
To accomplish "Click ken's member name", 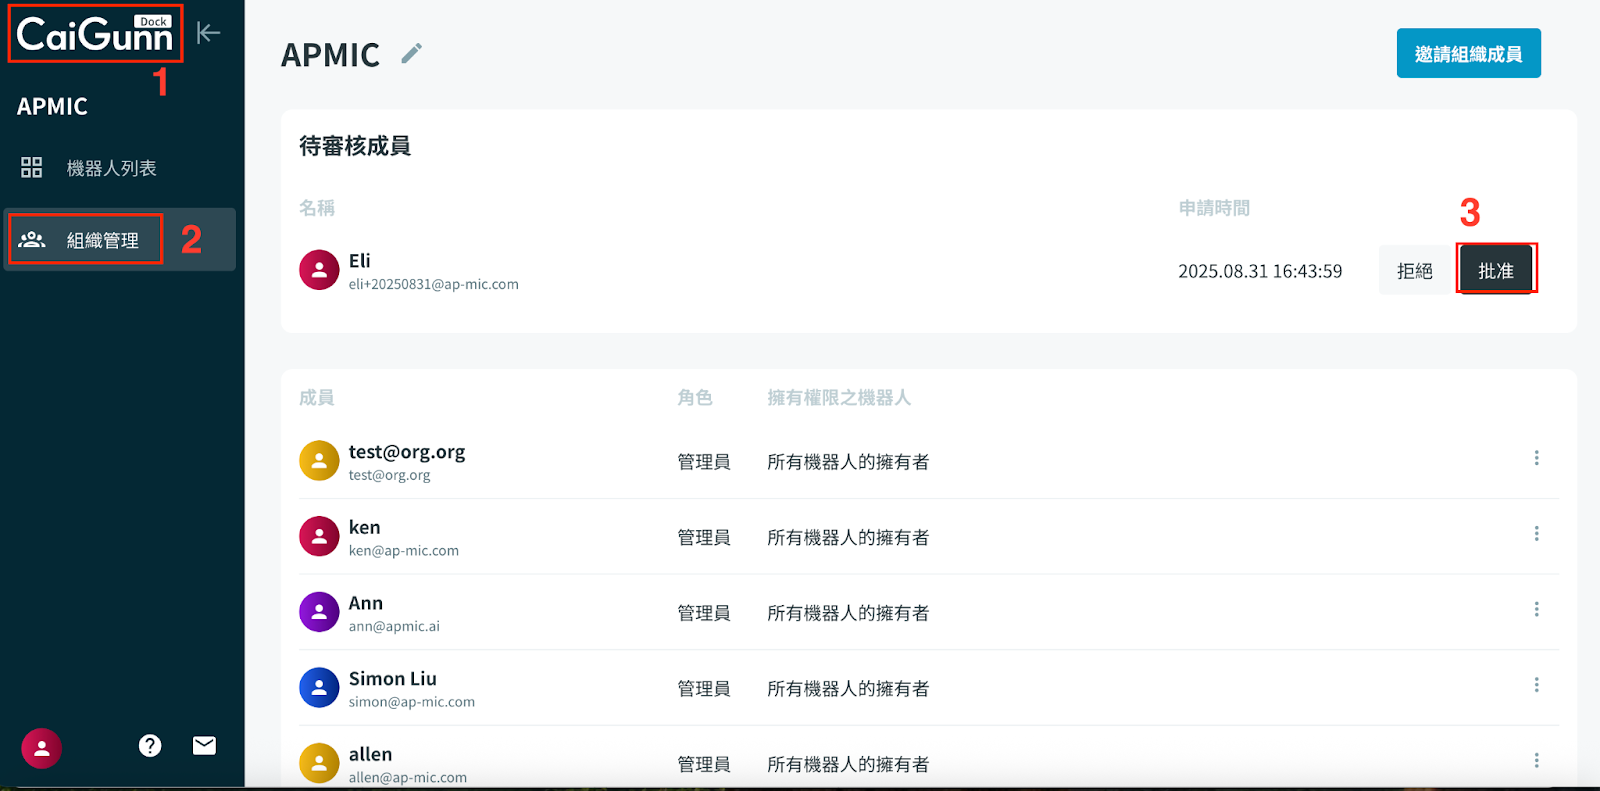I will [x=364, y=528].
